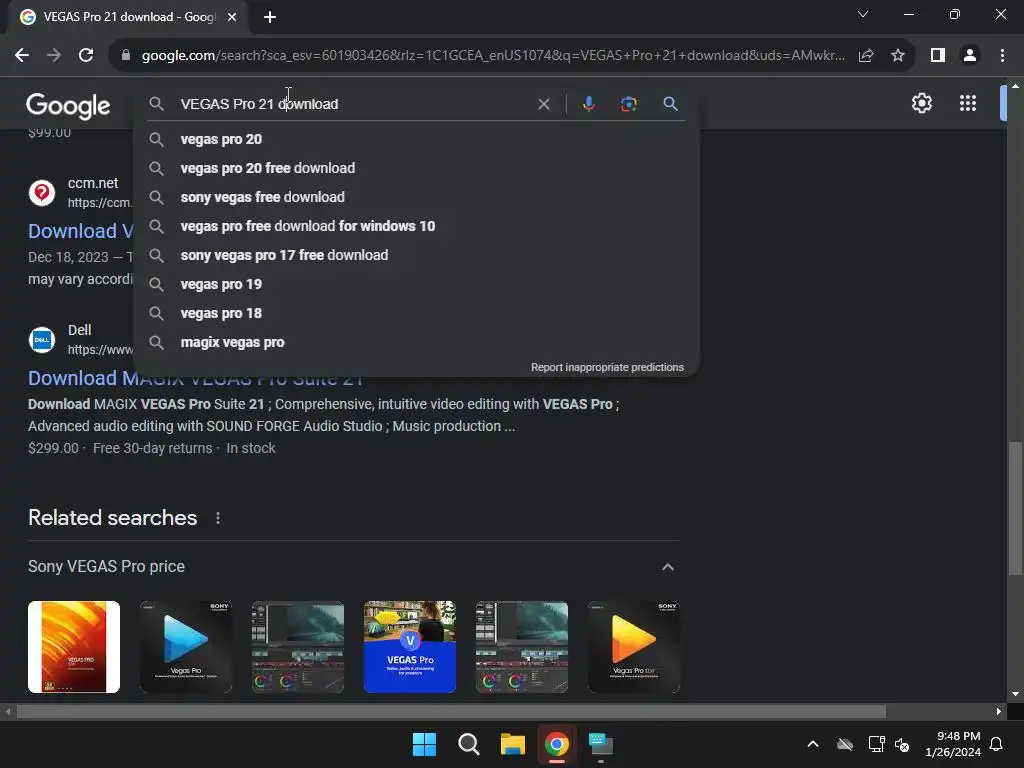1024x768 pixels.
Task: Click the horizontal page scrollbar
Action: [x=451, y=711]
